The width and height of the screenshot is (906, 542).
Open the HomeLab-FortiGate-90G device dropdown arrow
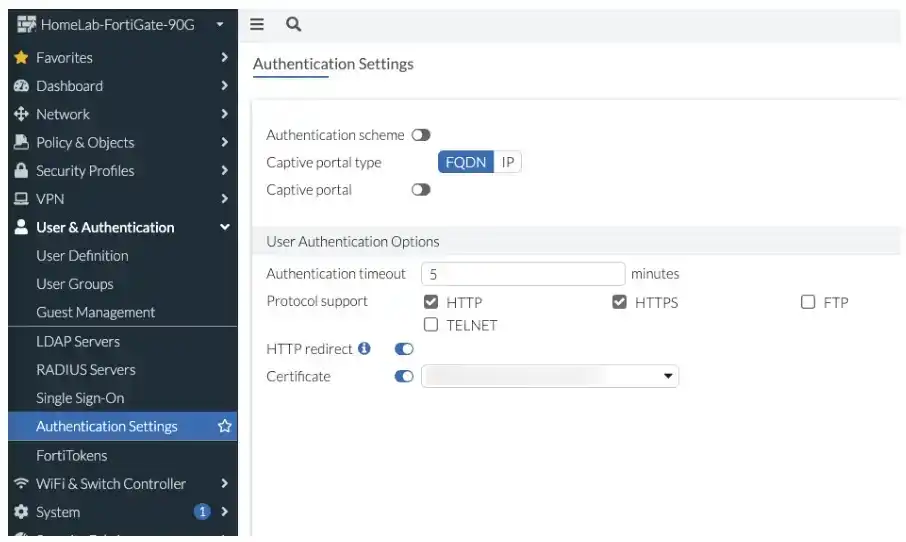(220, 24)
